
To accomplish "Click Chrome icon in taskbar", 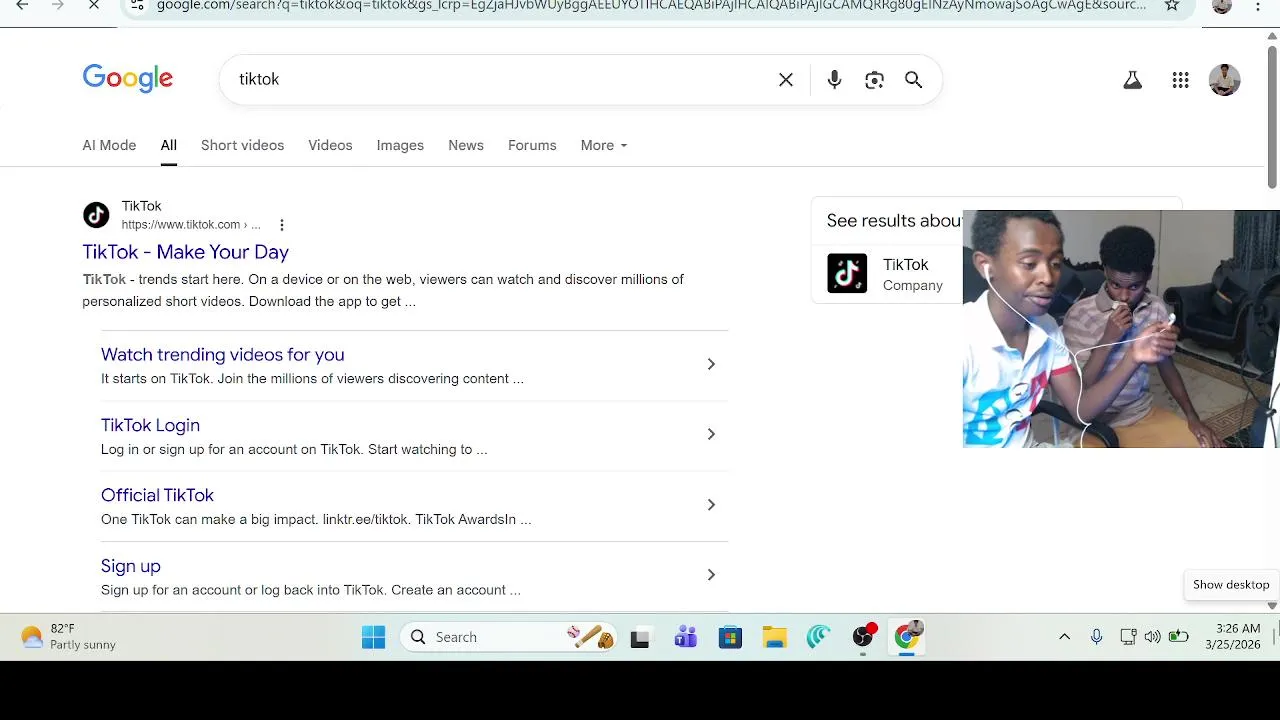I will click(907, 637).
